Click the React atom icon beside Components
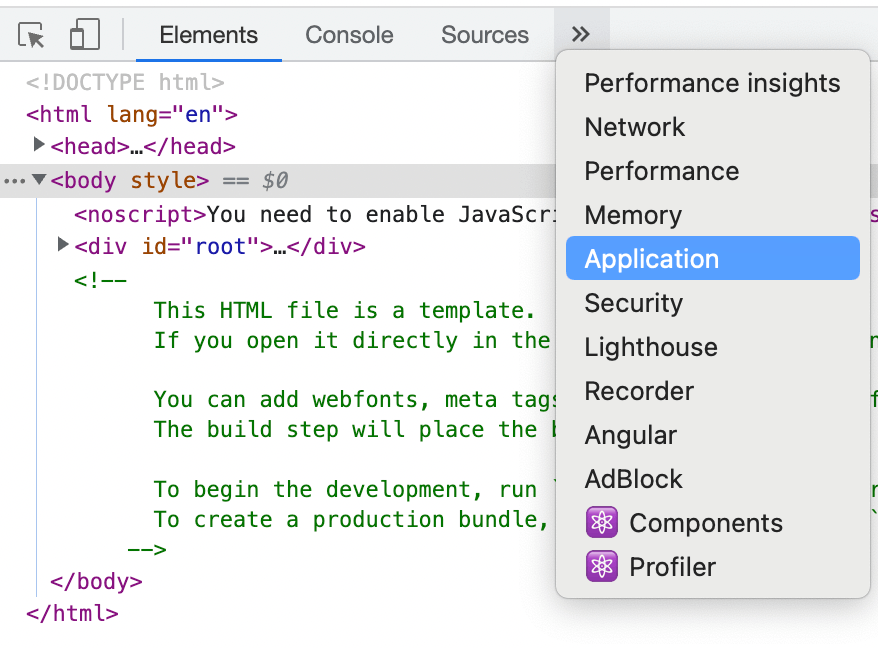Screen dimensions: 878x648 [x=601, y=523]
